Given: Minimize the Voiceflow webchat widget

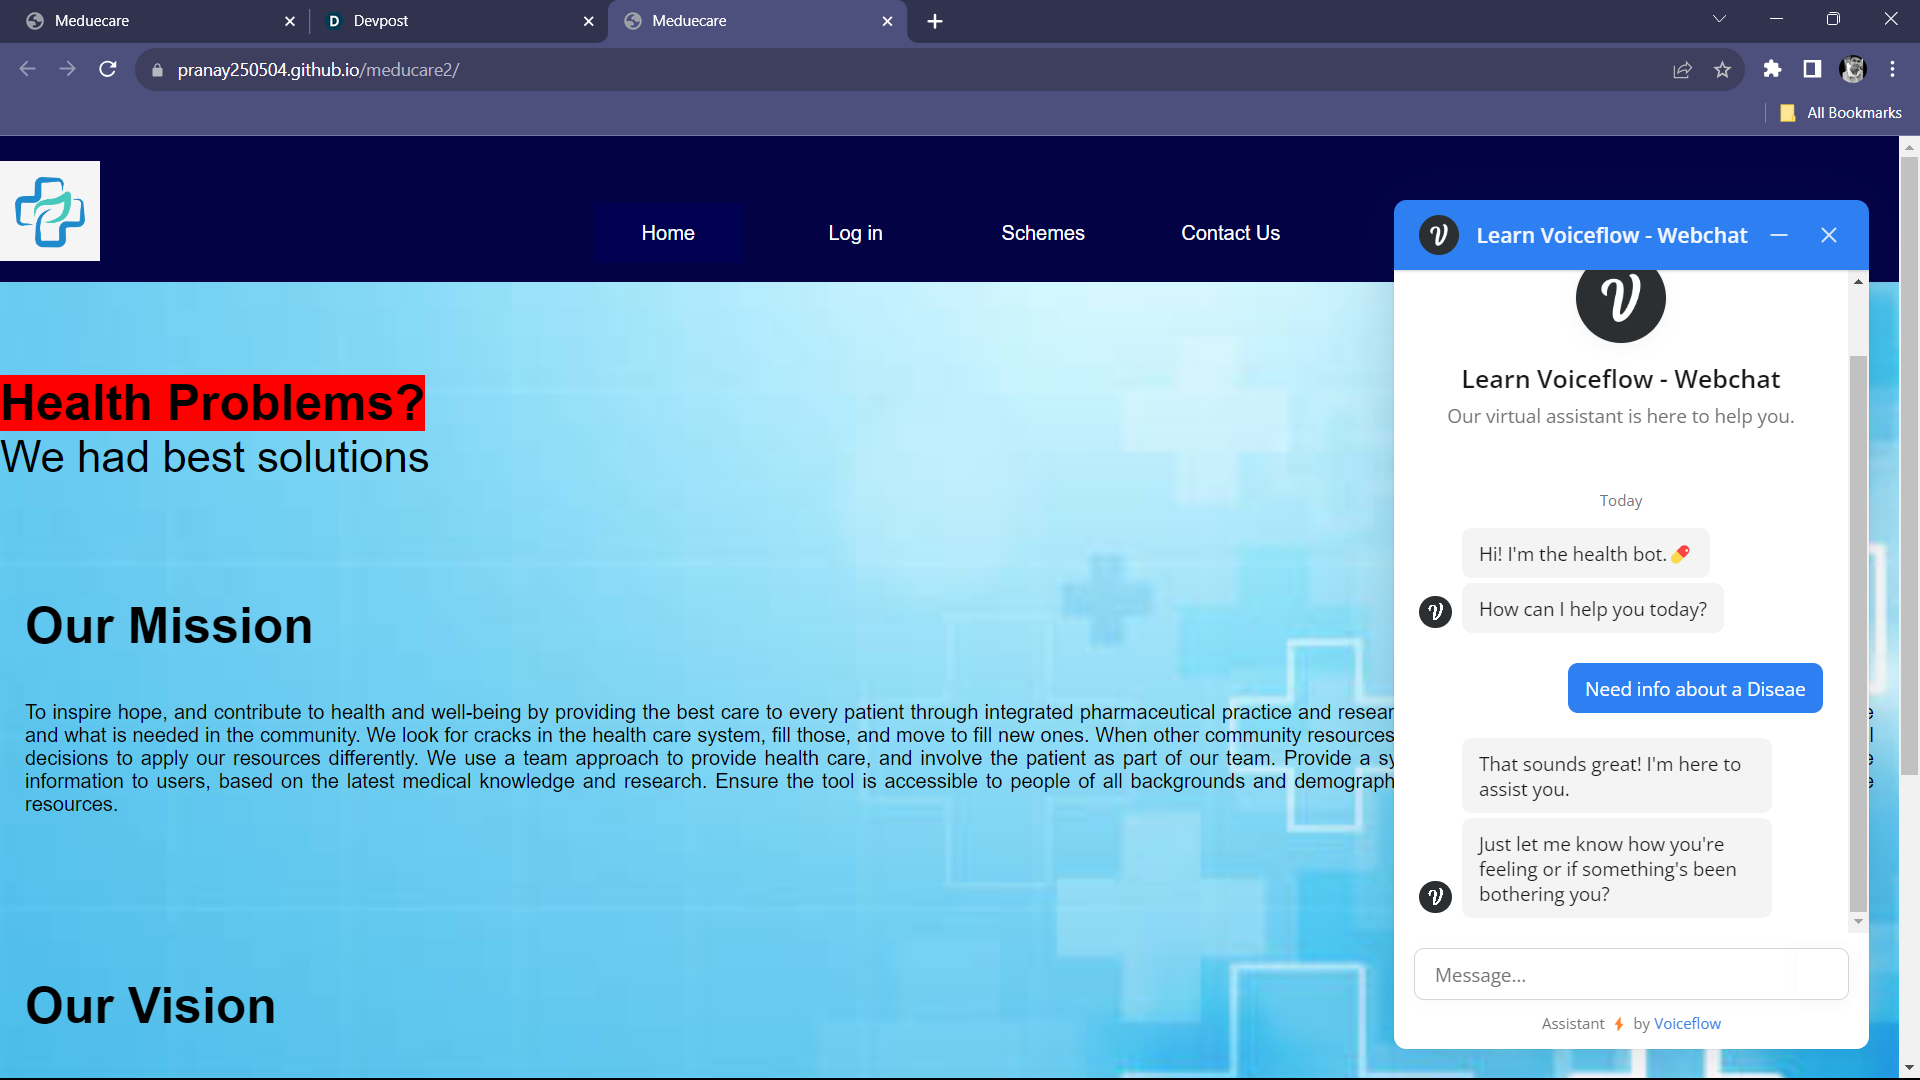Looking at the screenshot, I should click(x=1779, y=235).
